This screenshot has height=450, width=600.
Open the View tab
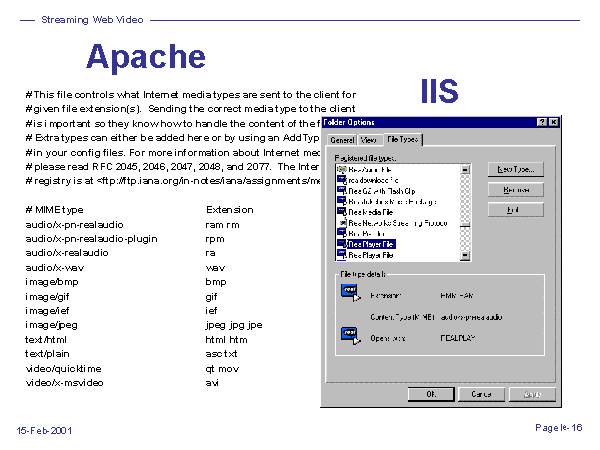click(x=368, y=140)
